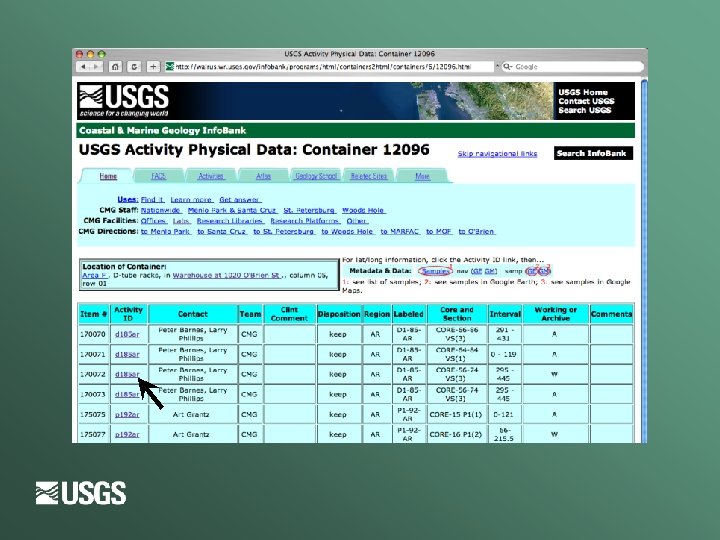This screenshot has height=540, width=720.
Task: Click Skip navigational links
Action: 497,154
